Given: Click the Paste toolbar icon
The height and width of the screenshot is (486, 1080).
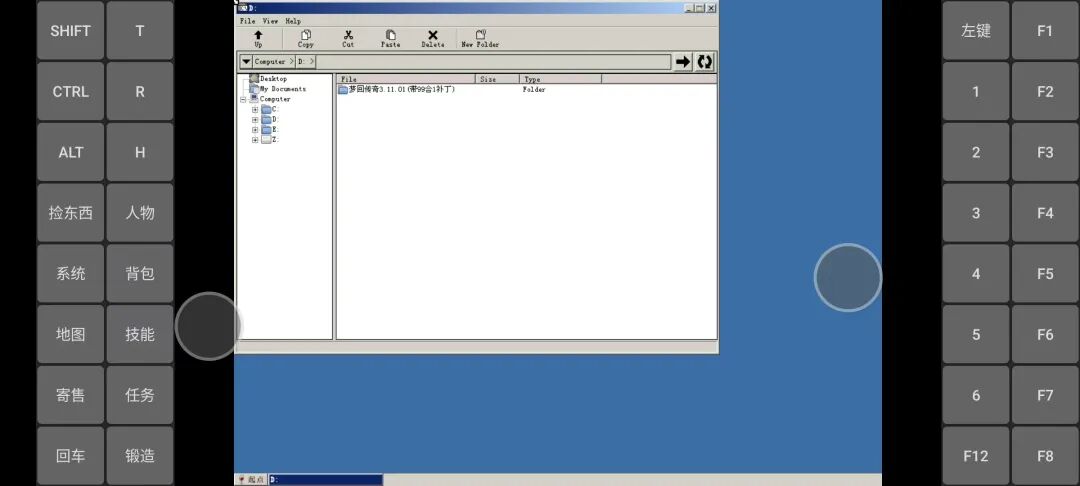Looking at the screenshot, I should (390, 37).
